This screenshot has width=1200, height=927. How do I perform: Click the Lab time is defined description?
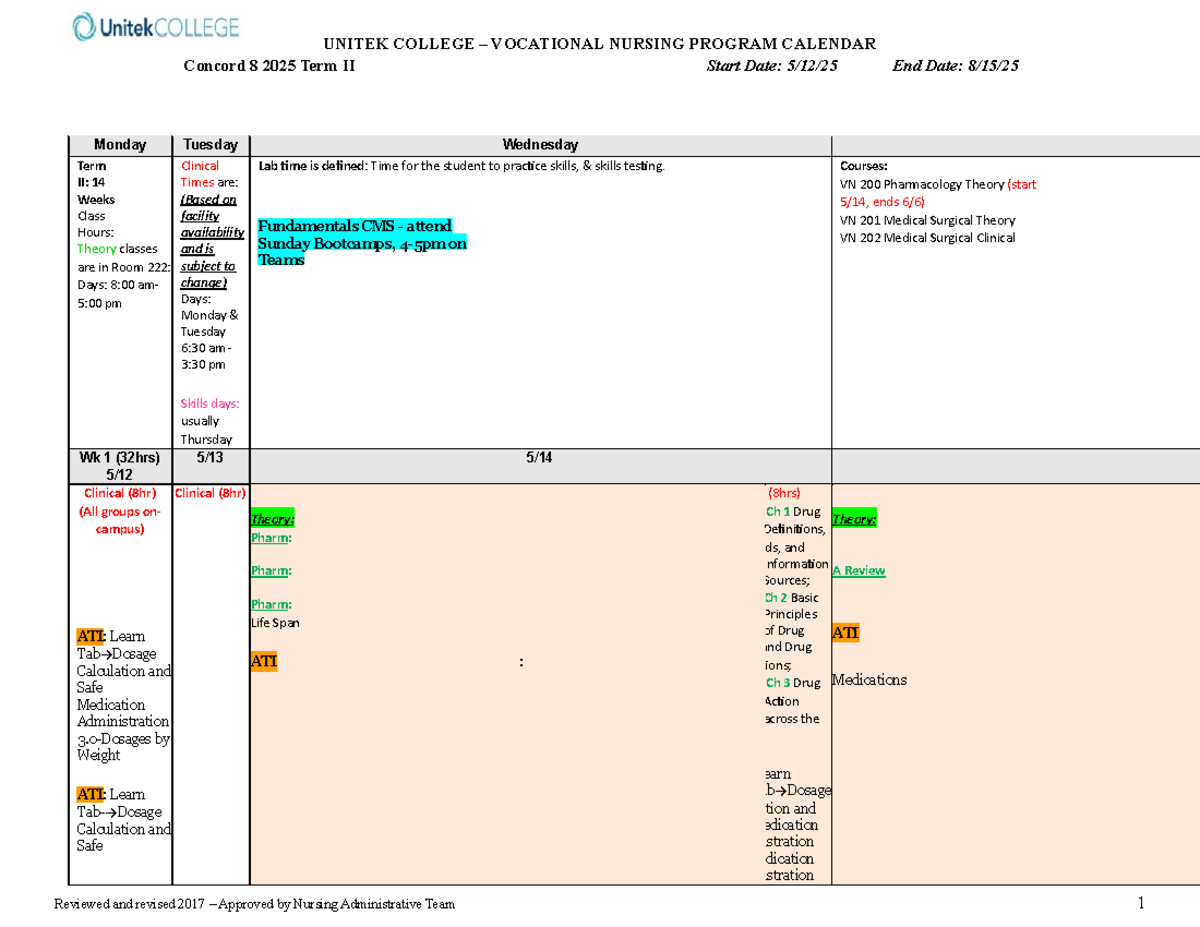point(460,166)
